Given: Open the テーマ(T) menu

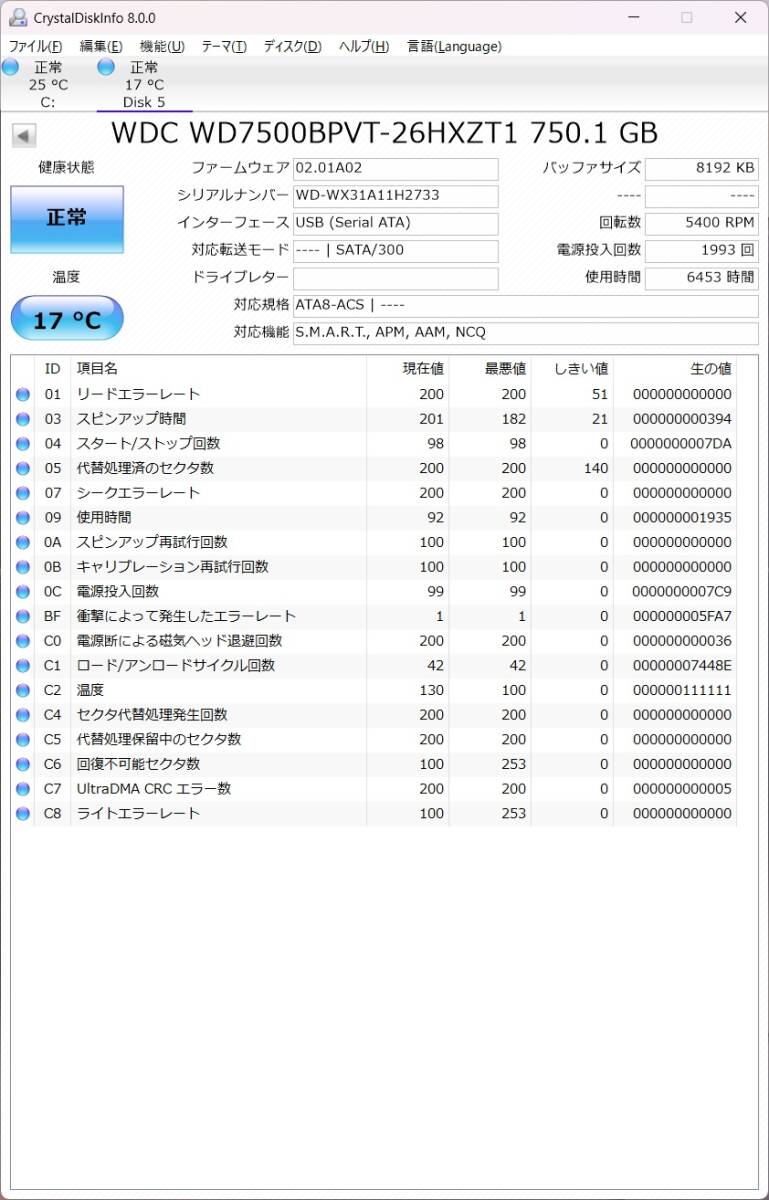Looking at the screenshot, I should pos(224,46).
